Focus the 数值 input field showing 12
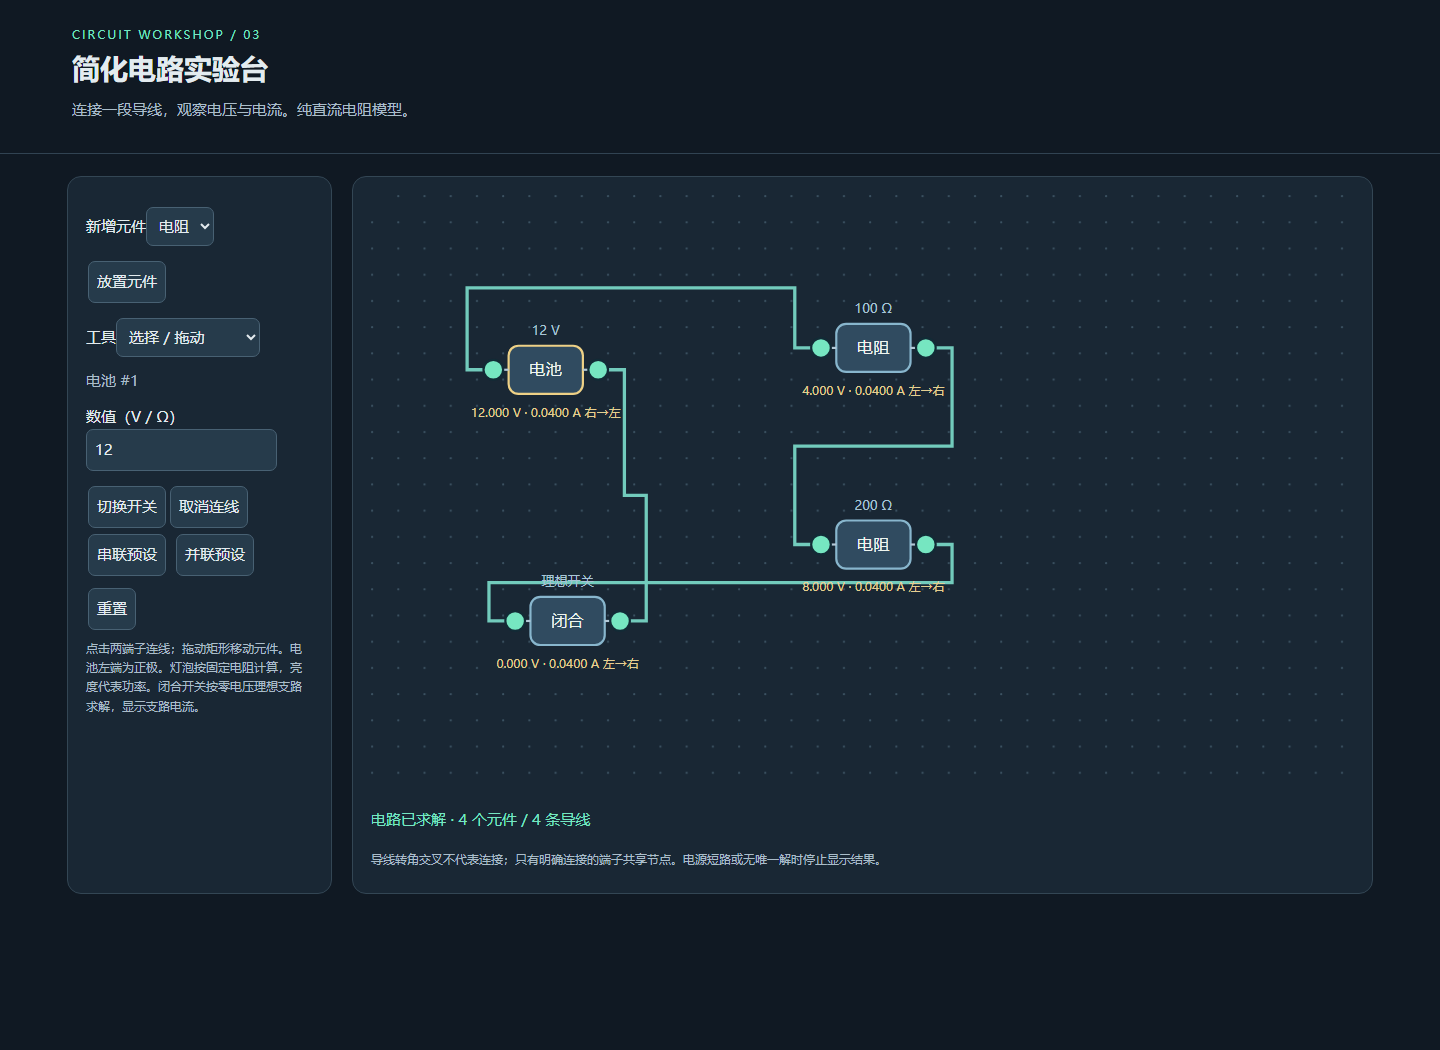 (181, 450)
